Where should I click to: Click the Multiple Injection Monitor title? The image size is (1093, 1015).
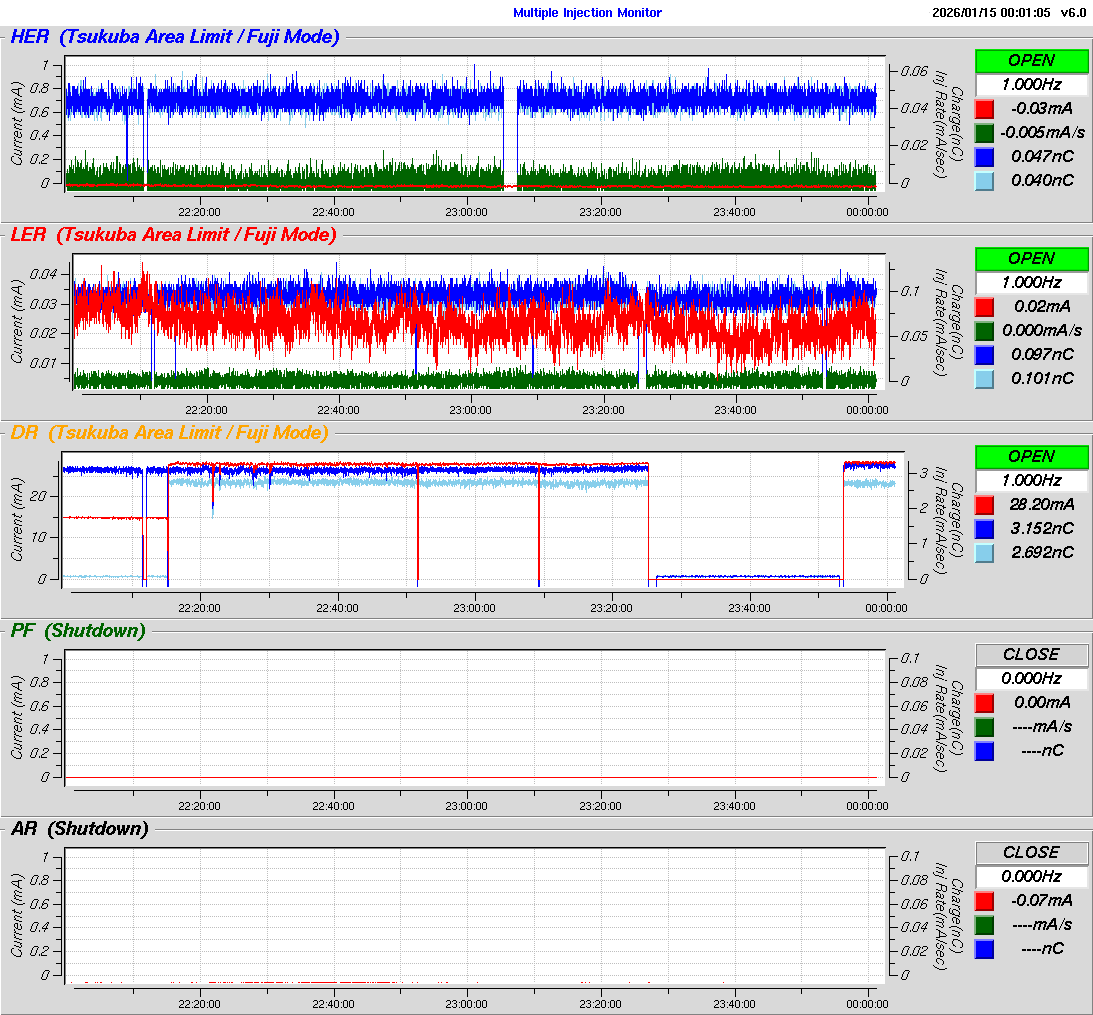tap(587, 13)
